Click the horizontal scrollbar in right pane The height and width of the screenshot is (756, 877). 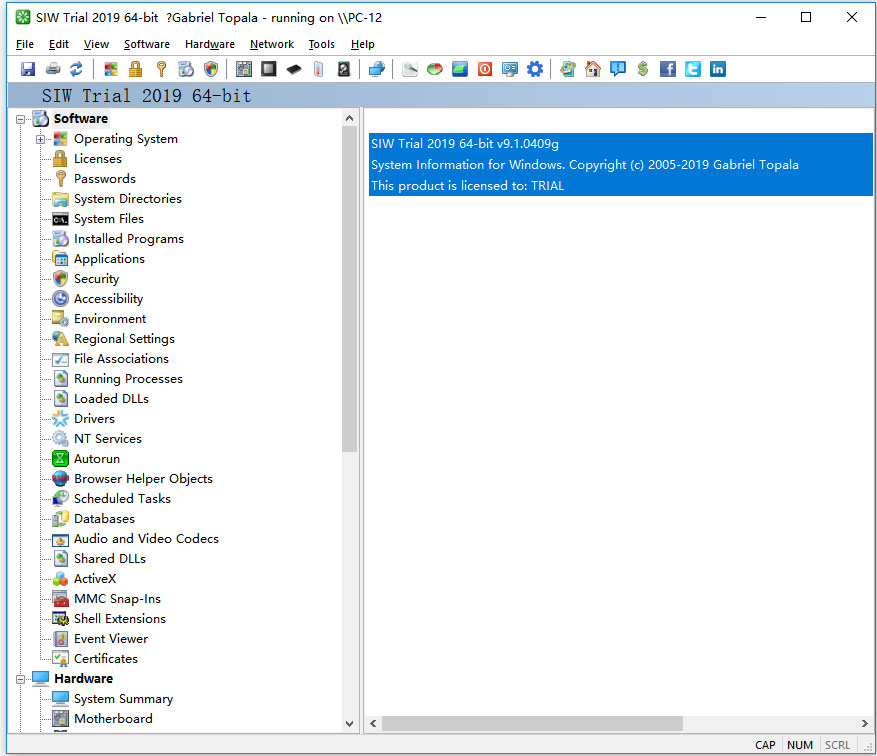coord(532,723)
